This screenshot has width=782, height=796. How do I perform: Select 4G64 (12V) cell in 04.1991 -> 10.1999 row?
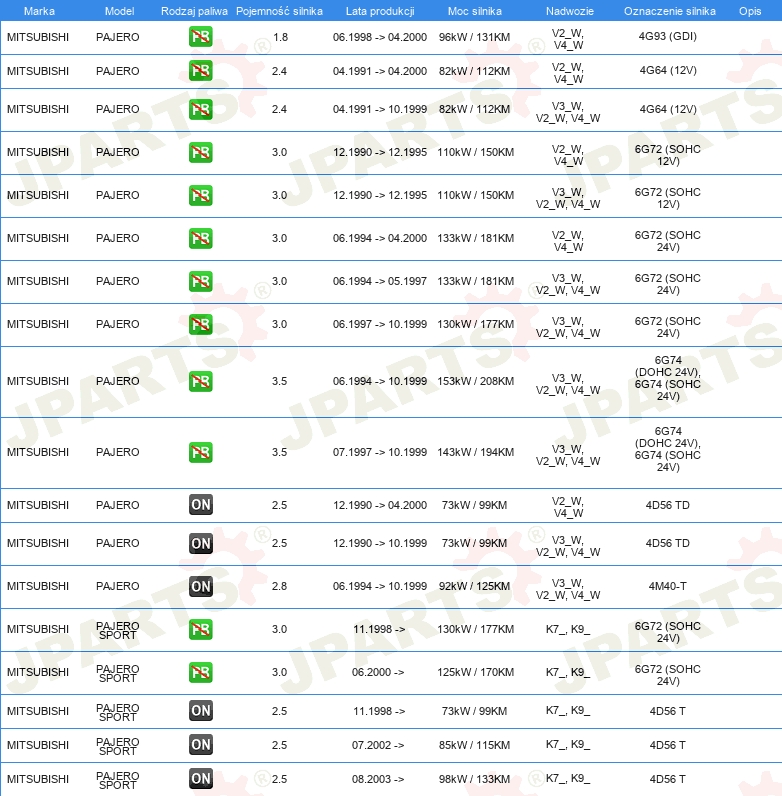click(x=668, y=109)
